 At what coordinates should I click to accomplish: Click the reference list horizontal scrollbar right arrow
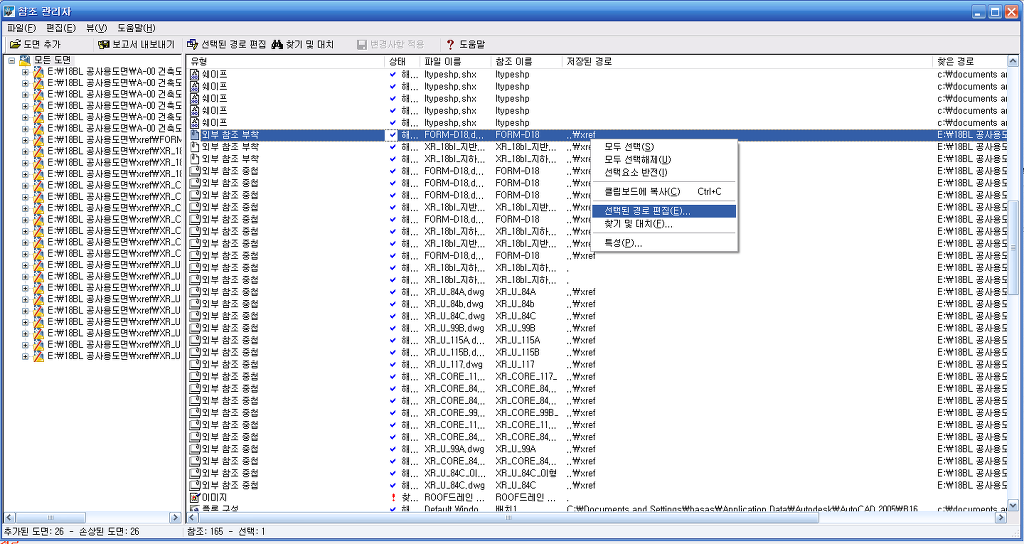pos(1001,518)
